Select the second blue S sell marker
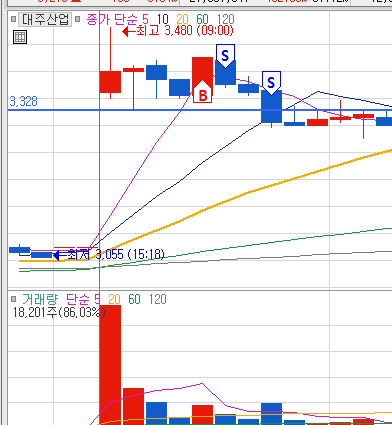Image resolution: width=392 pixels, height=425 pixels. pos(271,83)
